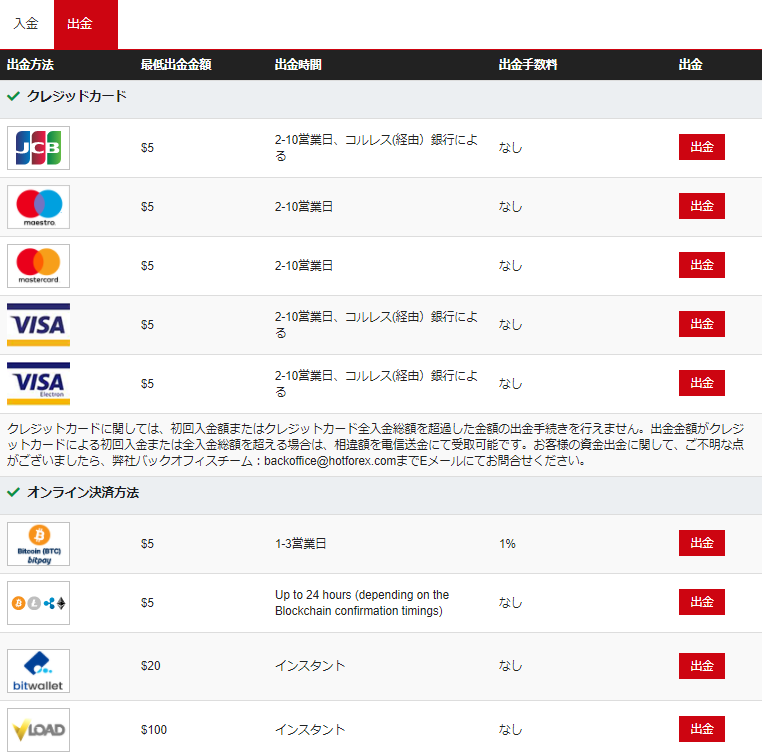Screen dimensions: 765x754
Task: Click 出金 button for VISA Electron row
Action: tap(702, 383)
